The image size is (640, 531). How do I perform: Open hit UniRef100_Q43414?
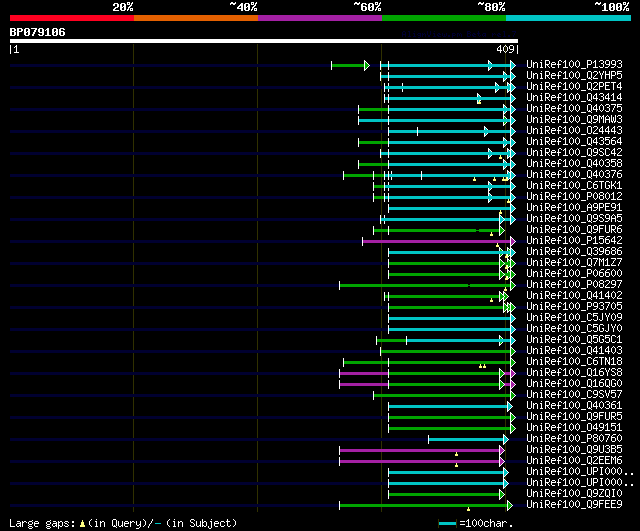[574, 98]
